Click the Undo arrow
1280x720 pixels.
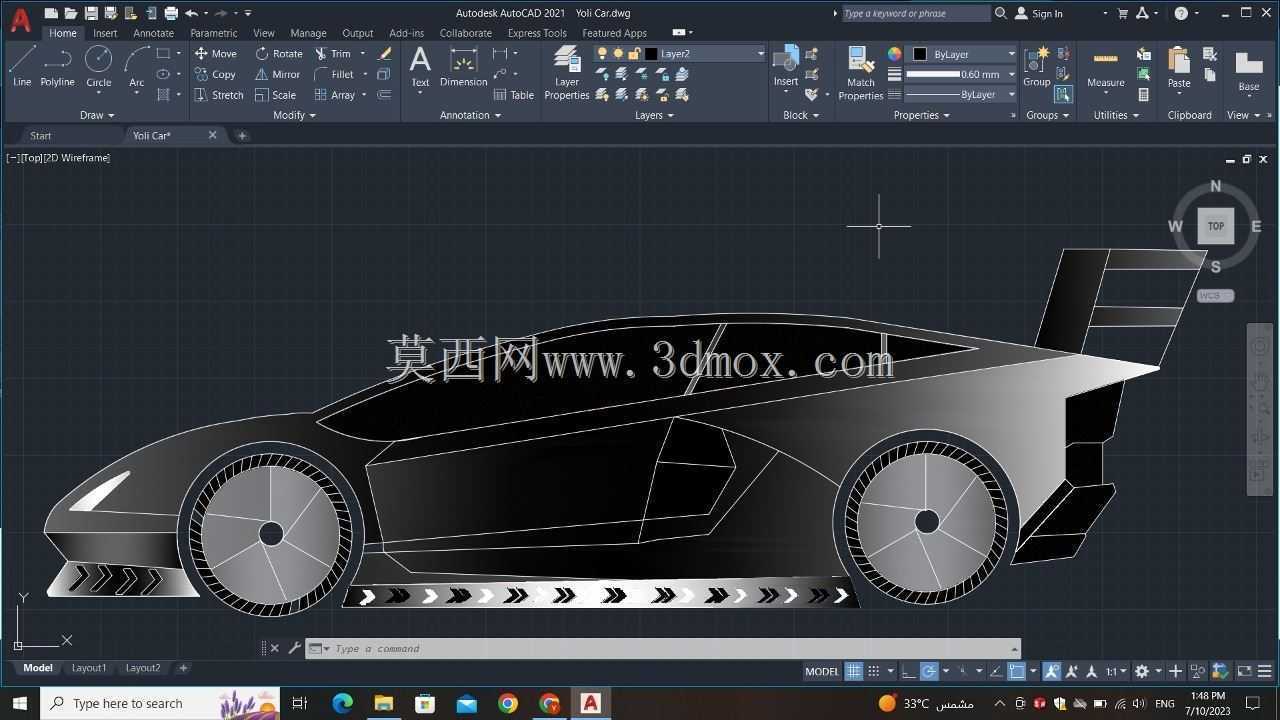coord(191,13)
